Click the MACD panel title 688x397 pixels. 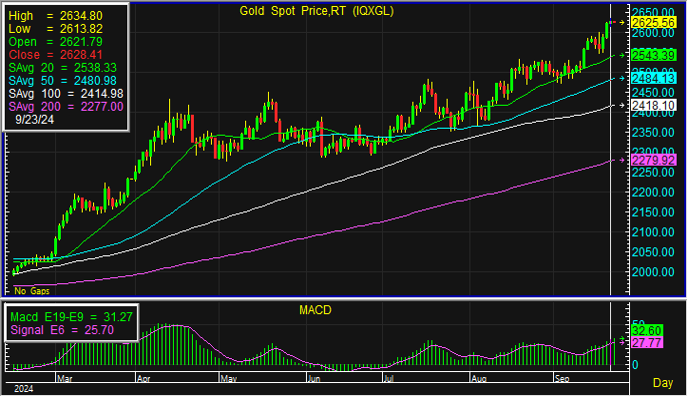(315, 310)
